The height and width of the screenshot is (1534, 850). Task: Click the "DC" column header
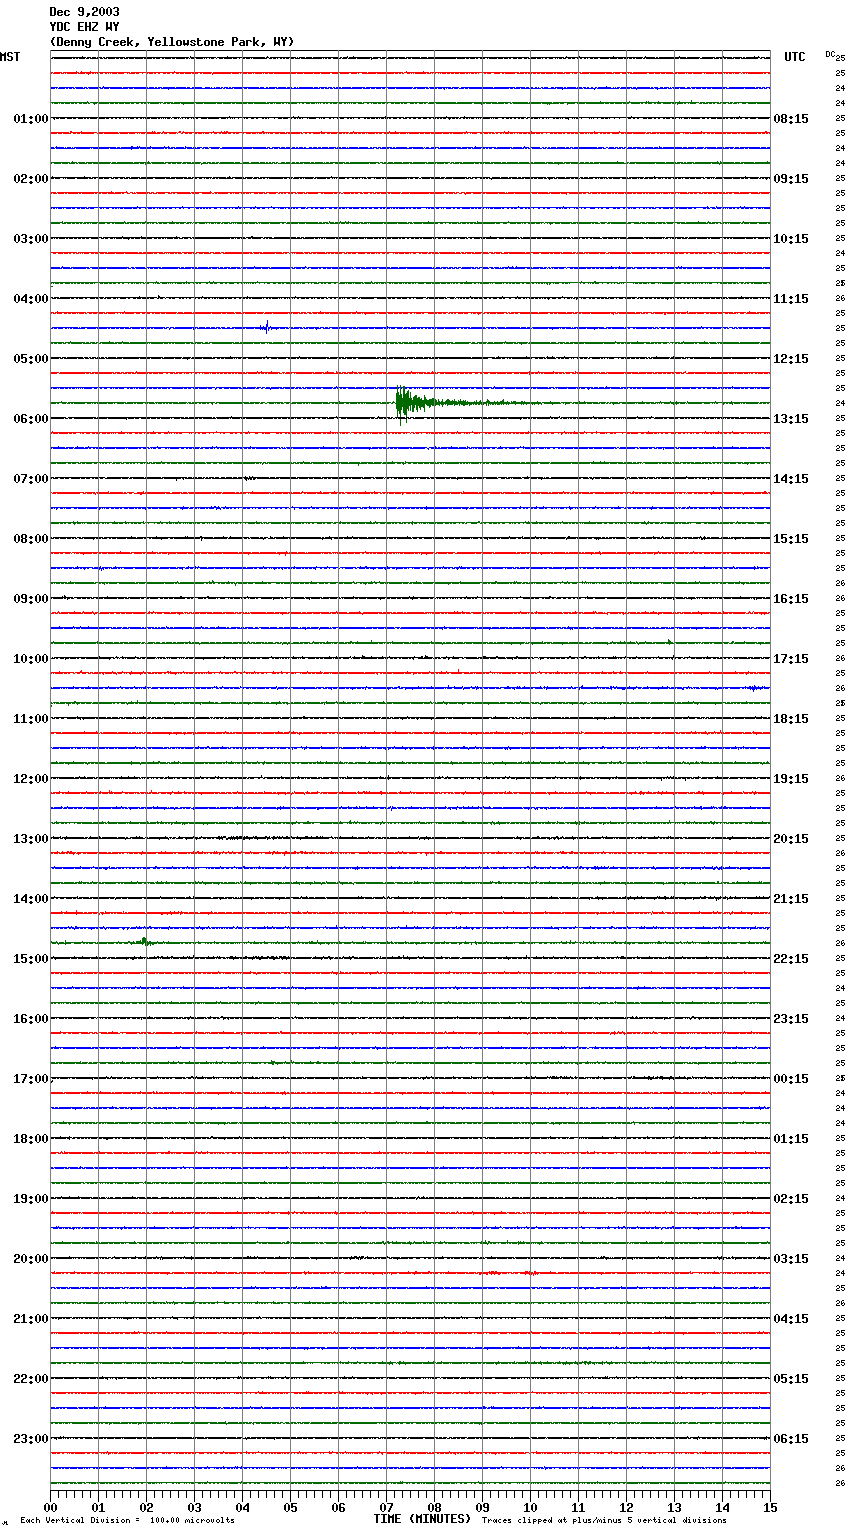pyautogui.click(x=830, y=54)
